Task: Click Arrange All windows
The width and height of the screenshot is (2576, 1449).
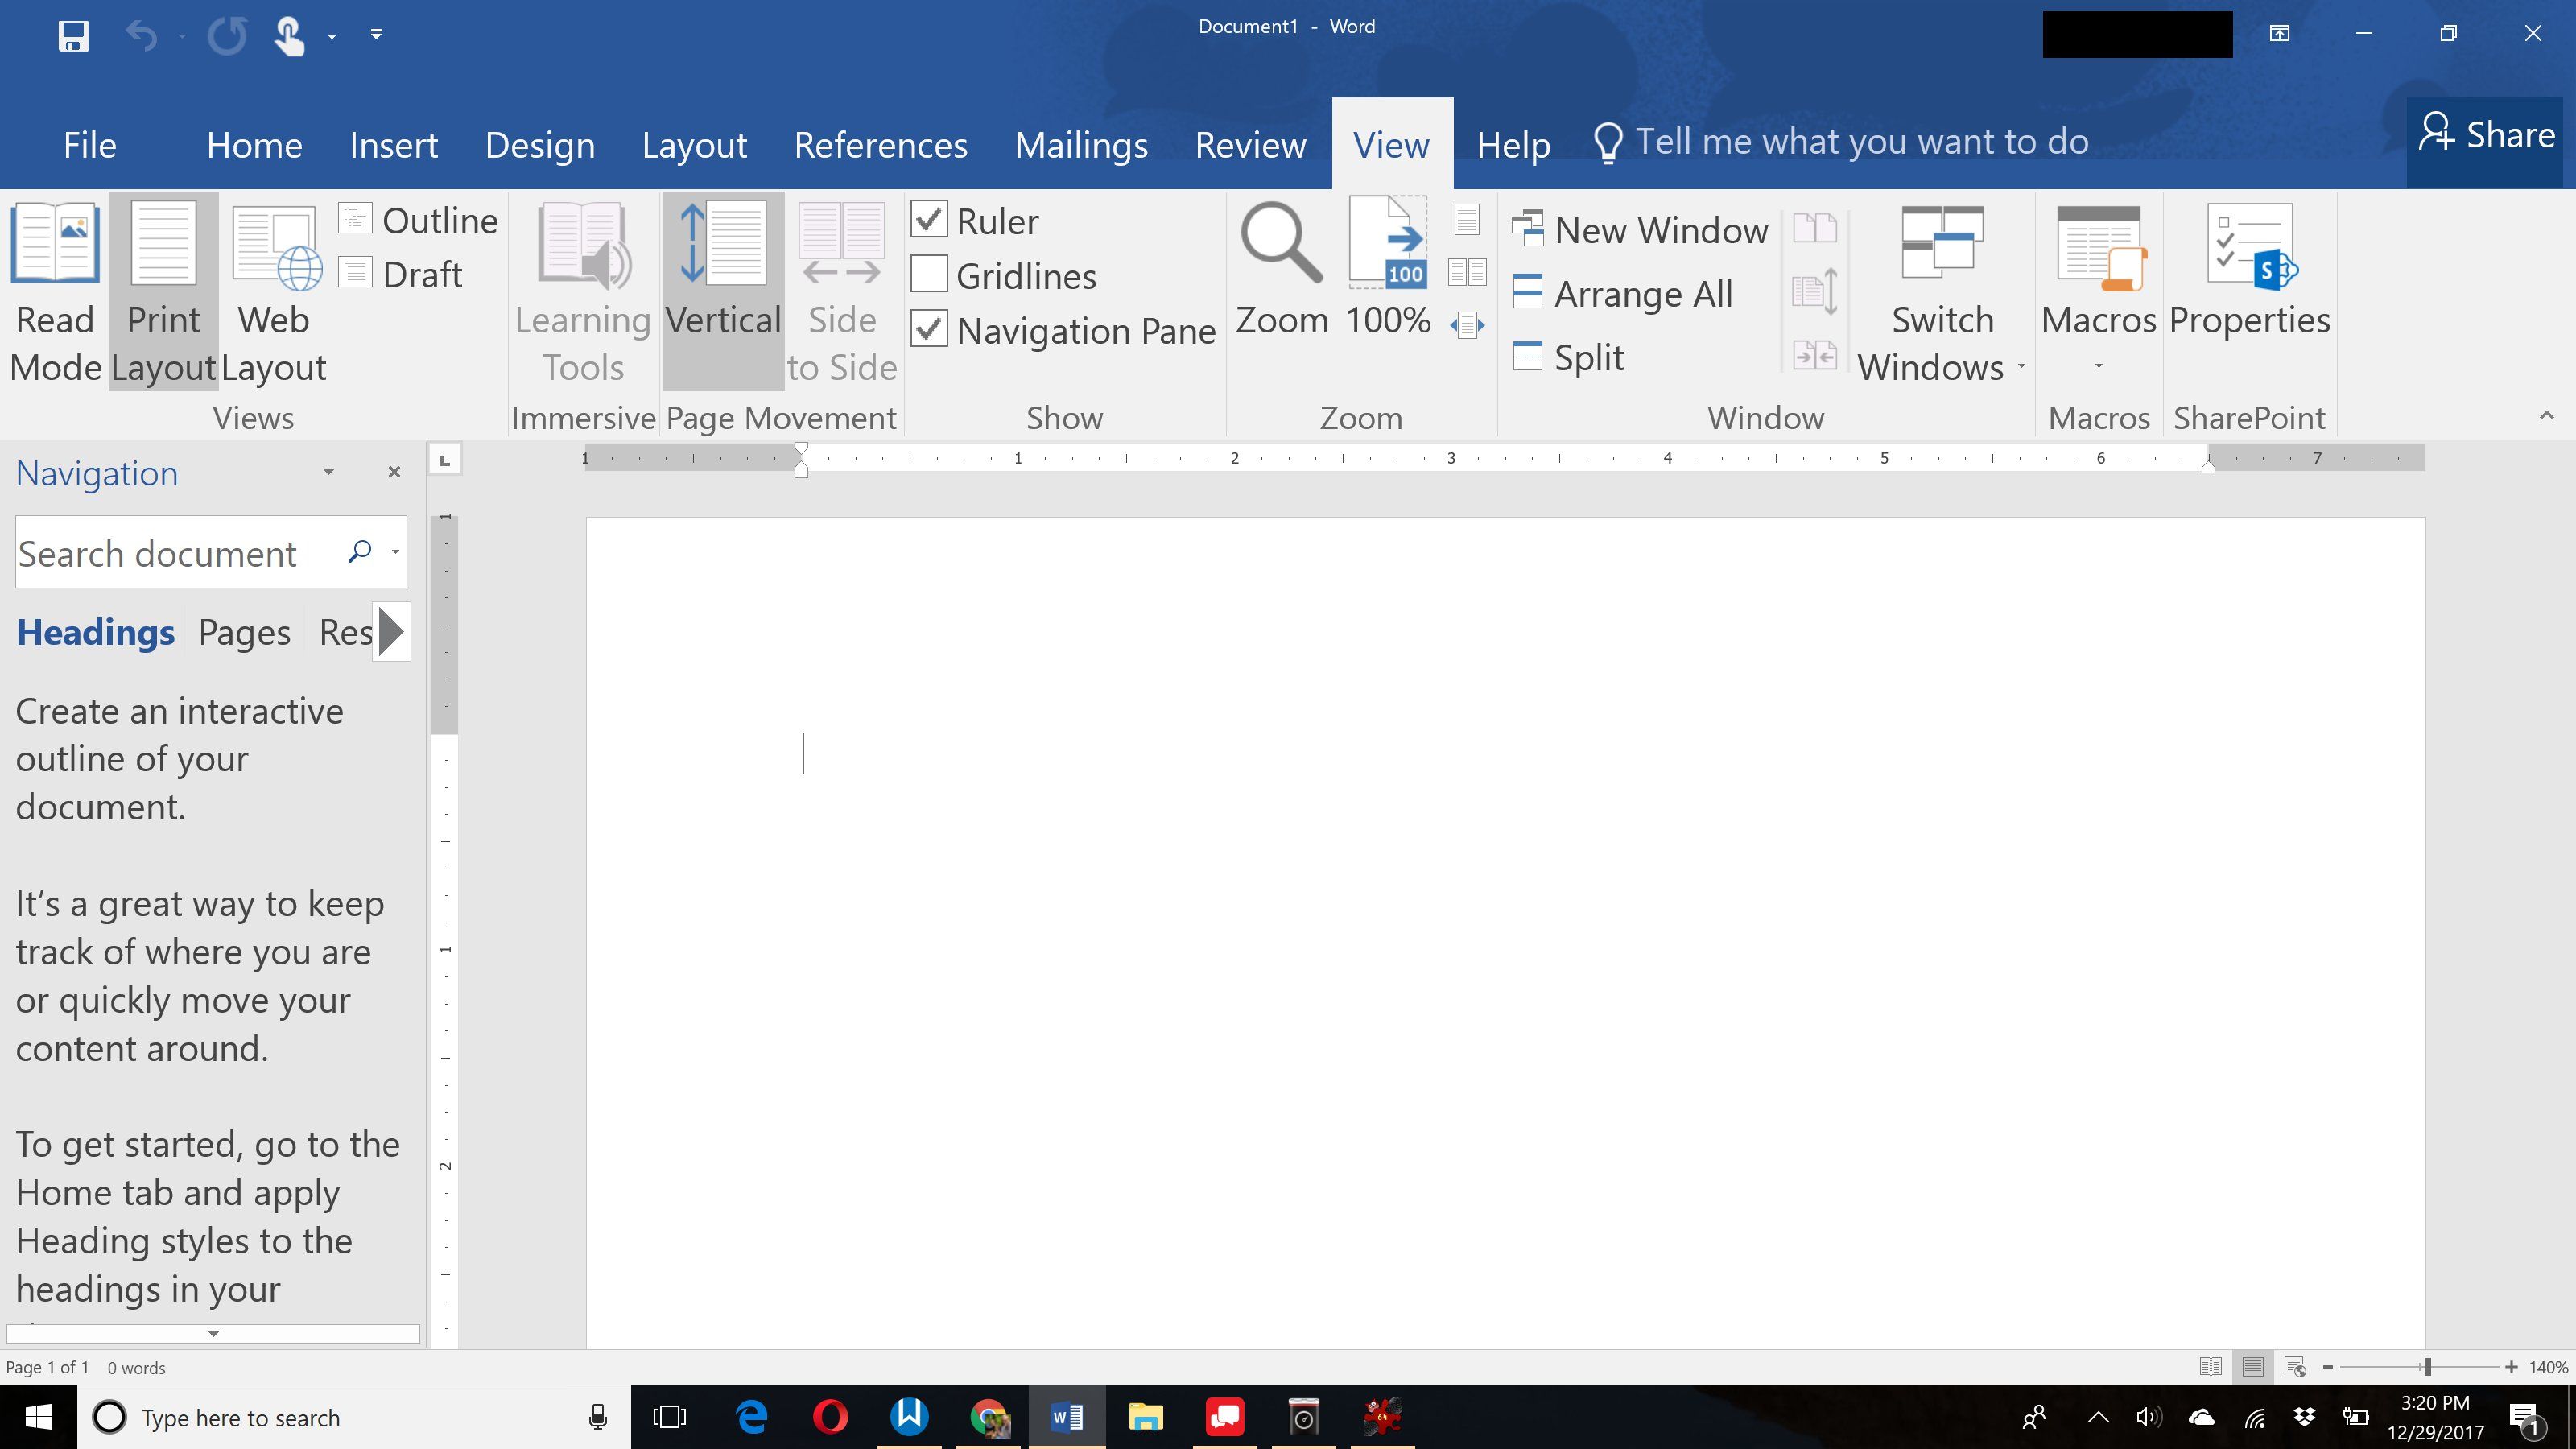Action: click(1622, 293)
